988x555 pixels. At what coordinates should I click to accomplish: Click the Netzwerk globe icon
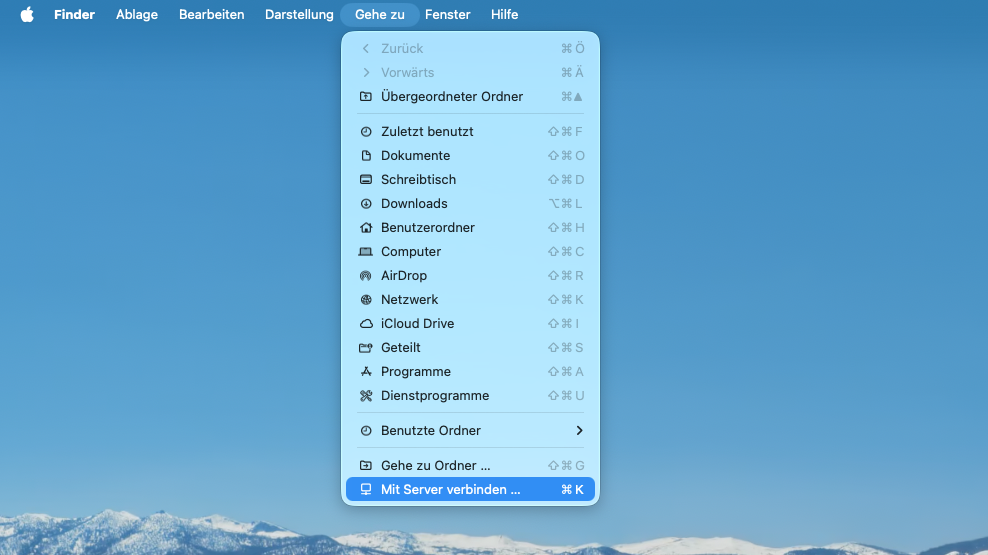tap(365, 300)
